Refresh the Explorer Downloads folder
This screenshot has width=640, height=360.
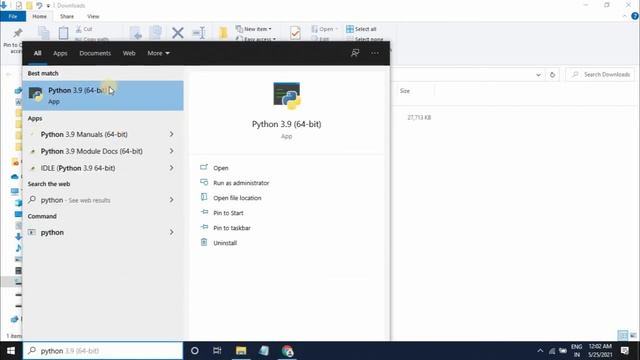[552, 75]
